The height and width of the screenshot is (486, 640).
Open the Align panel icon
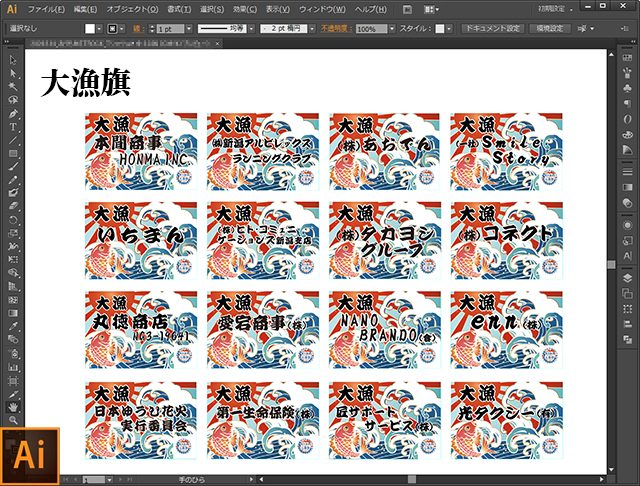(627, 324)
